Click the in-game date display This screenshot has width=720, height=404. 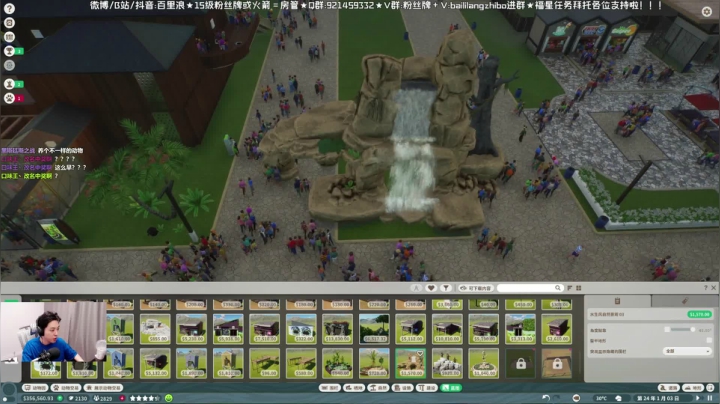(658, 398)
